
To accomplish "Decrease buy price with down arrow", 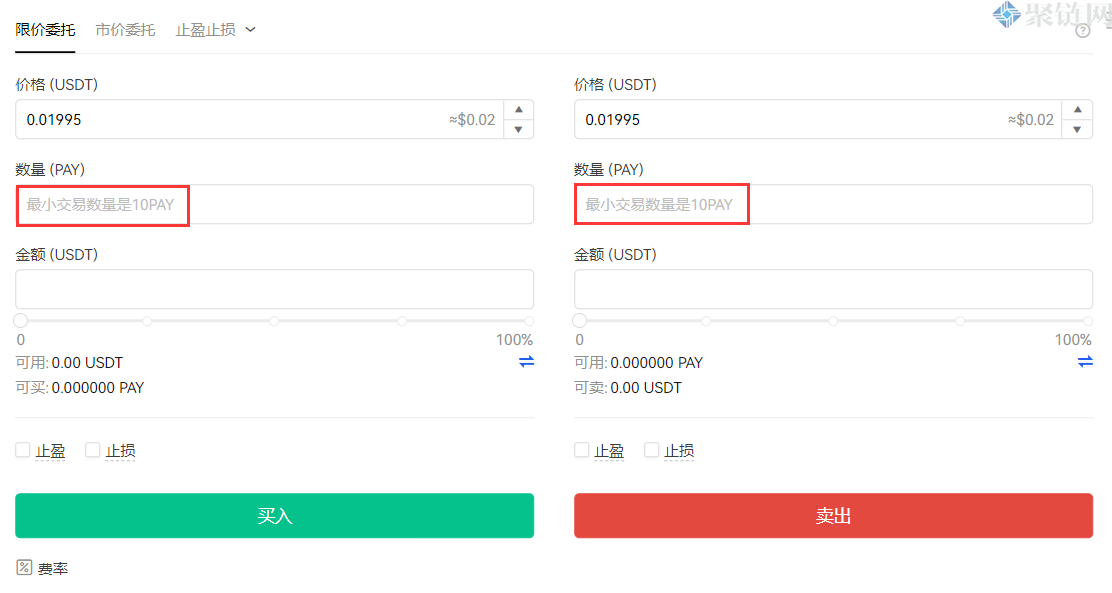I will coord(519,129).
